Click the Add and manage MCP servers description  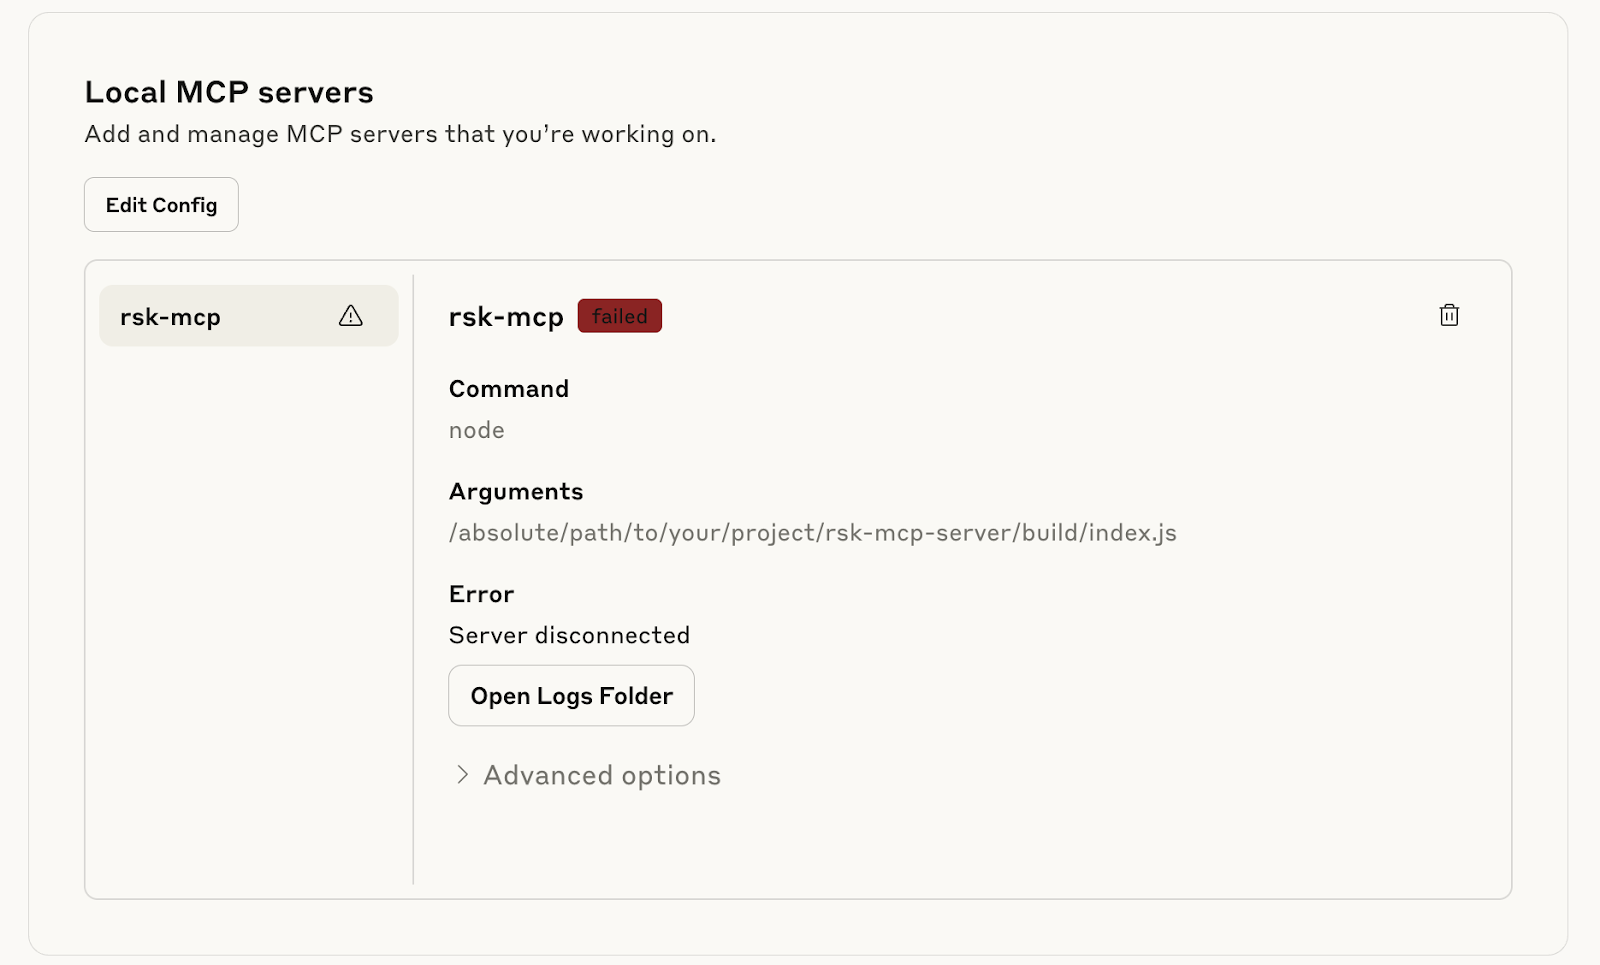[400, 134]
